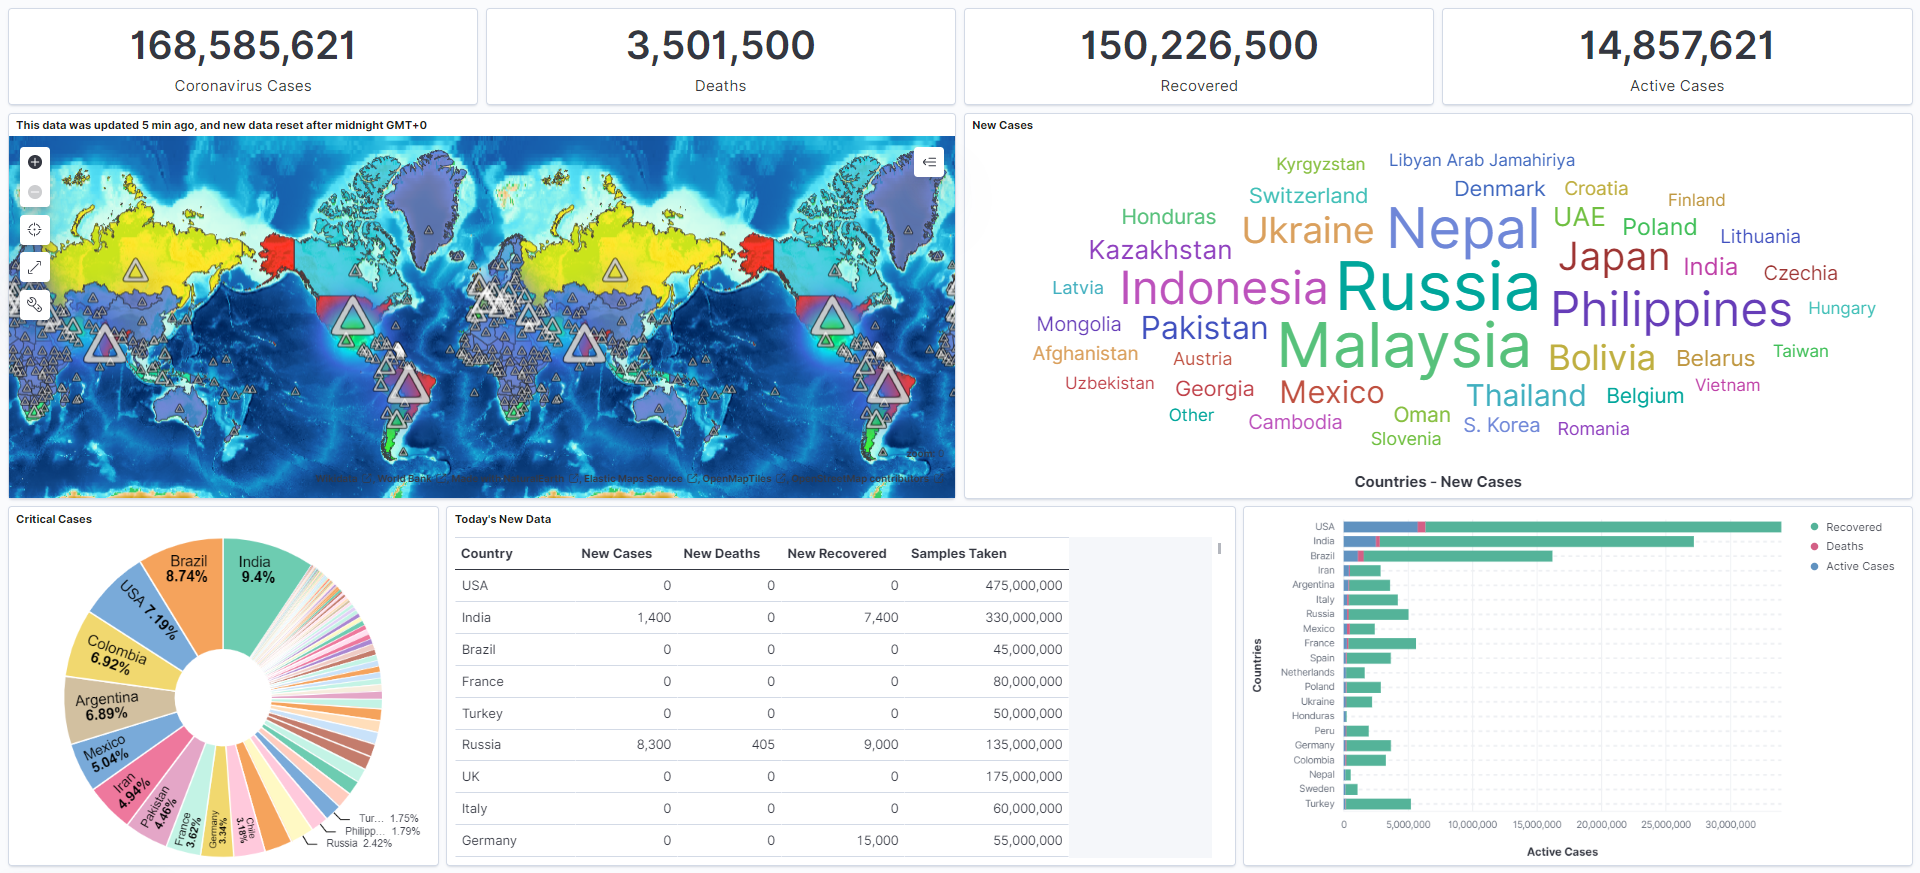The width and height of the screenshot is (1920, 873).
Task: Pick Mexico in the word cloud
Action: point(1331,393)
